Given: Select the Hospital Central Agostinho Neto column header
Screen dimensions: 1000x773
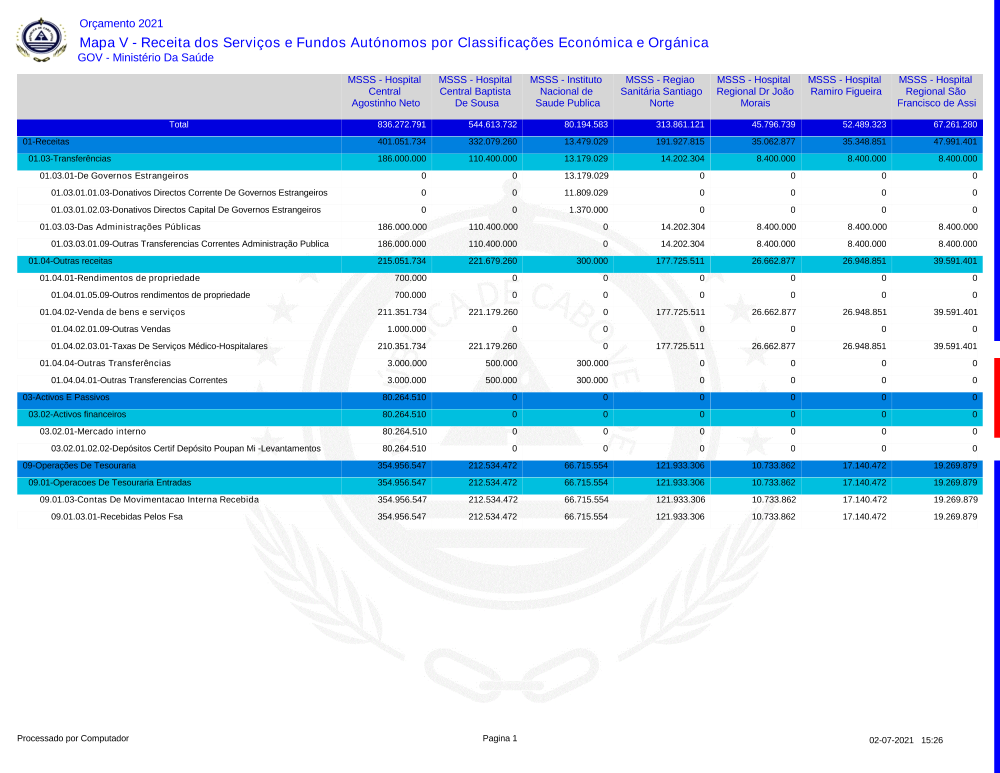Looking at the screenshot, I should coord(385,91).
